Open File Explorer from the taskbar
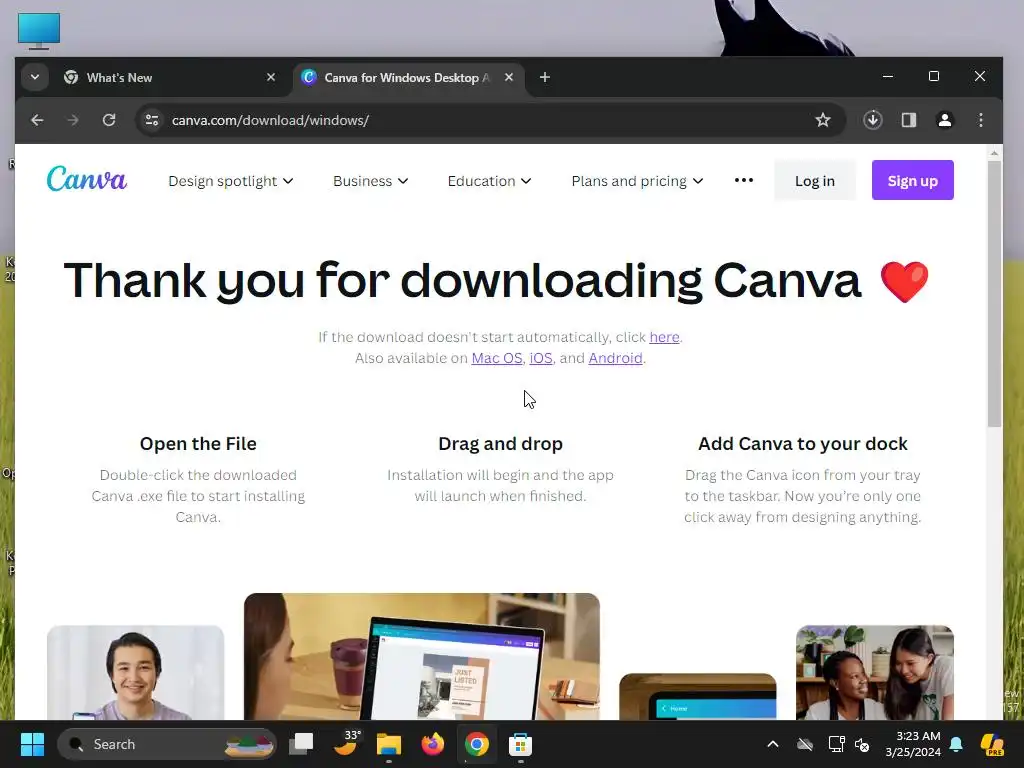 pyautogui.click(x=389, y=744)
